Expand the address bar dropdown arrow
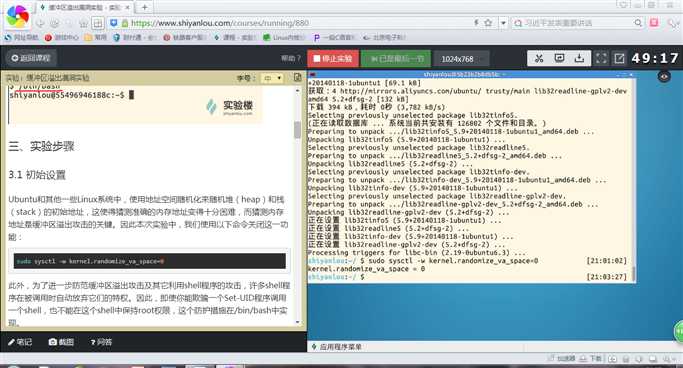The image size is (683, 368). (x=503, y=23)
